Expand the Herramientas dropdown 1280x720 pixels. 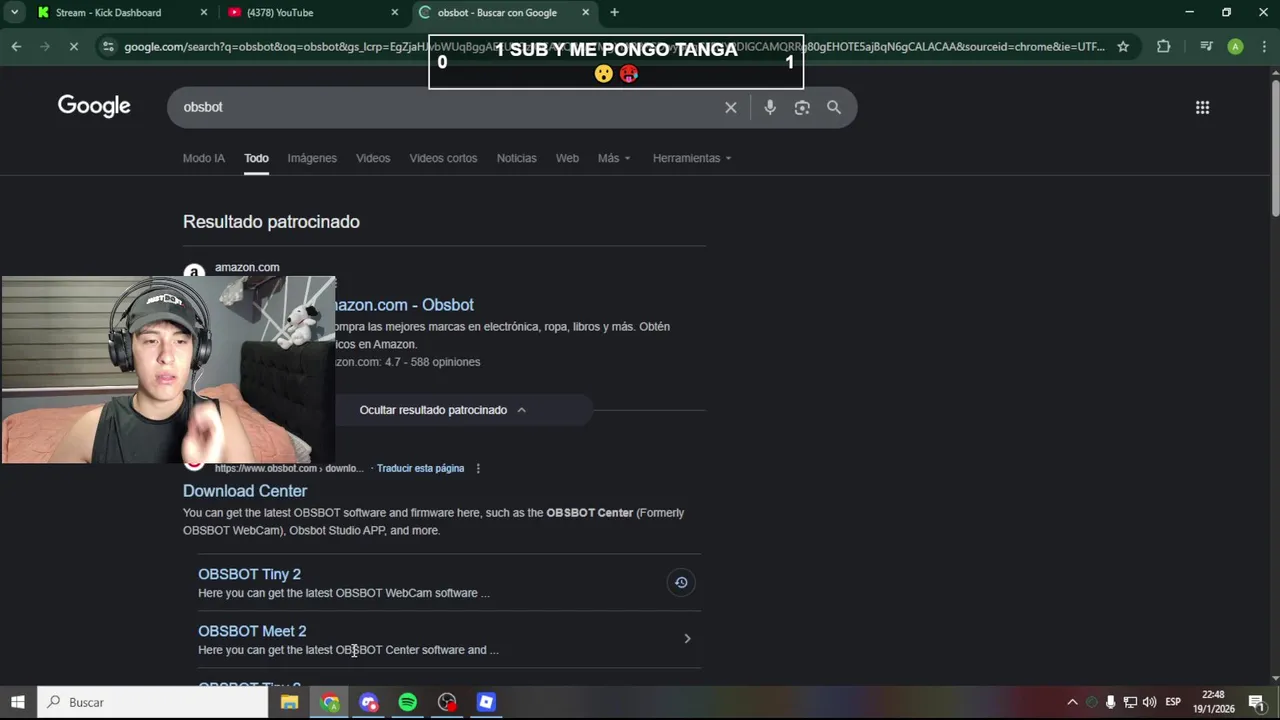click(692, 158)
